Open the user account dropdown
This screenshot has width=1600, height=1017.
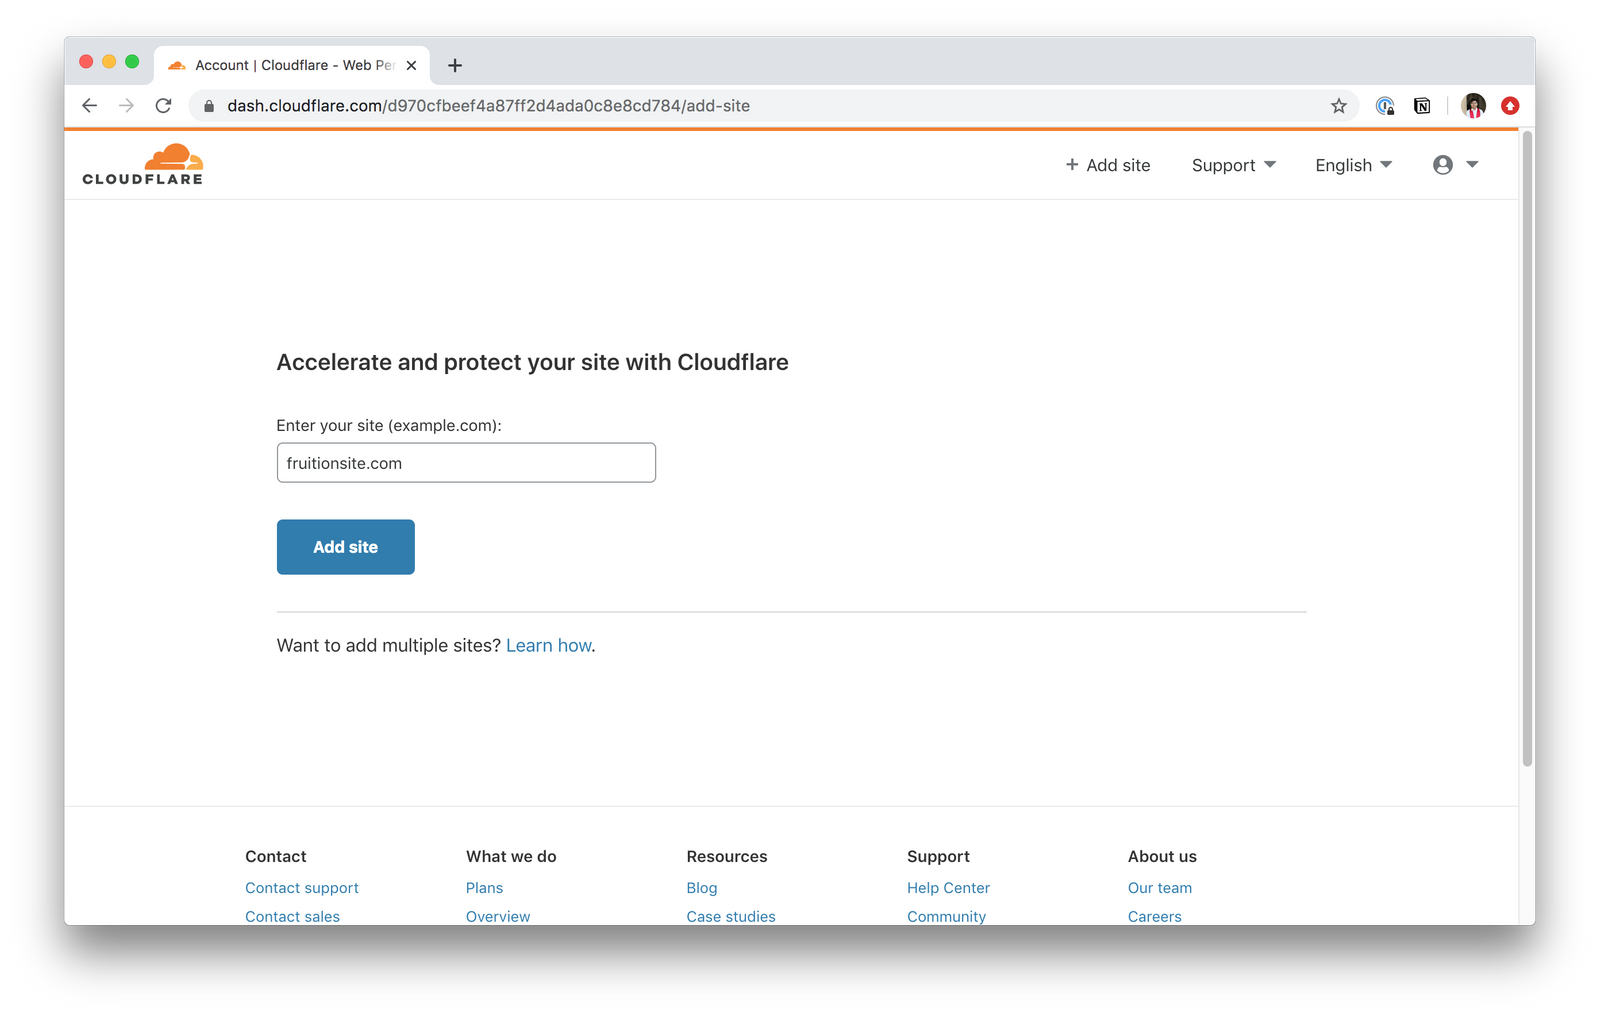(1455, 165)
